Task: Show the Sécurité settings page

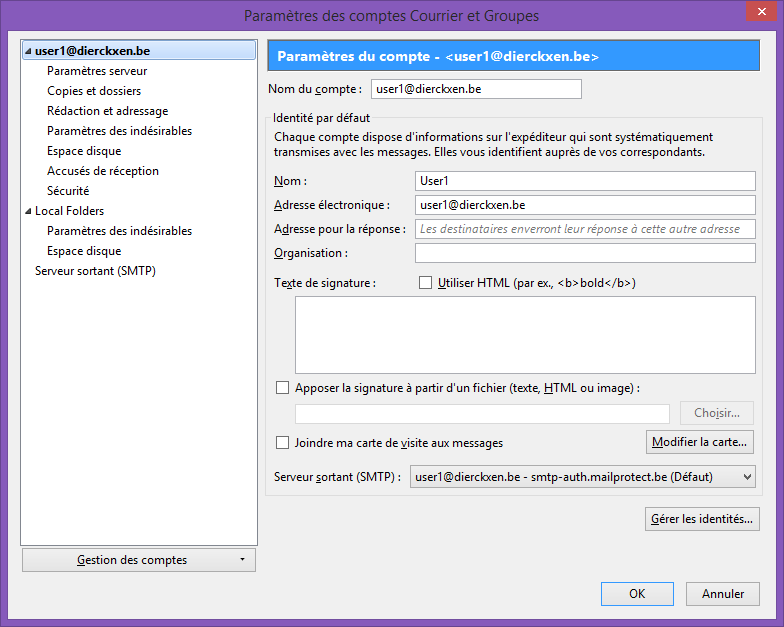Action: pos(68,191)
